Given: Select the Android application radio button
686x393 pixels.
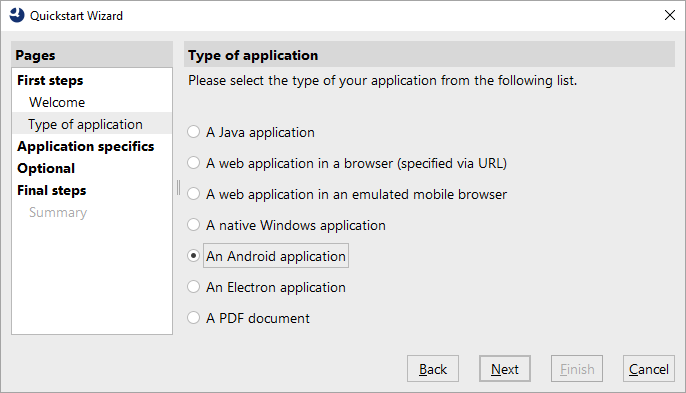Looking at the screenshot, I should (193, 256).
